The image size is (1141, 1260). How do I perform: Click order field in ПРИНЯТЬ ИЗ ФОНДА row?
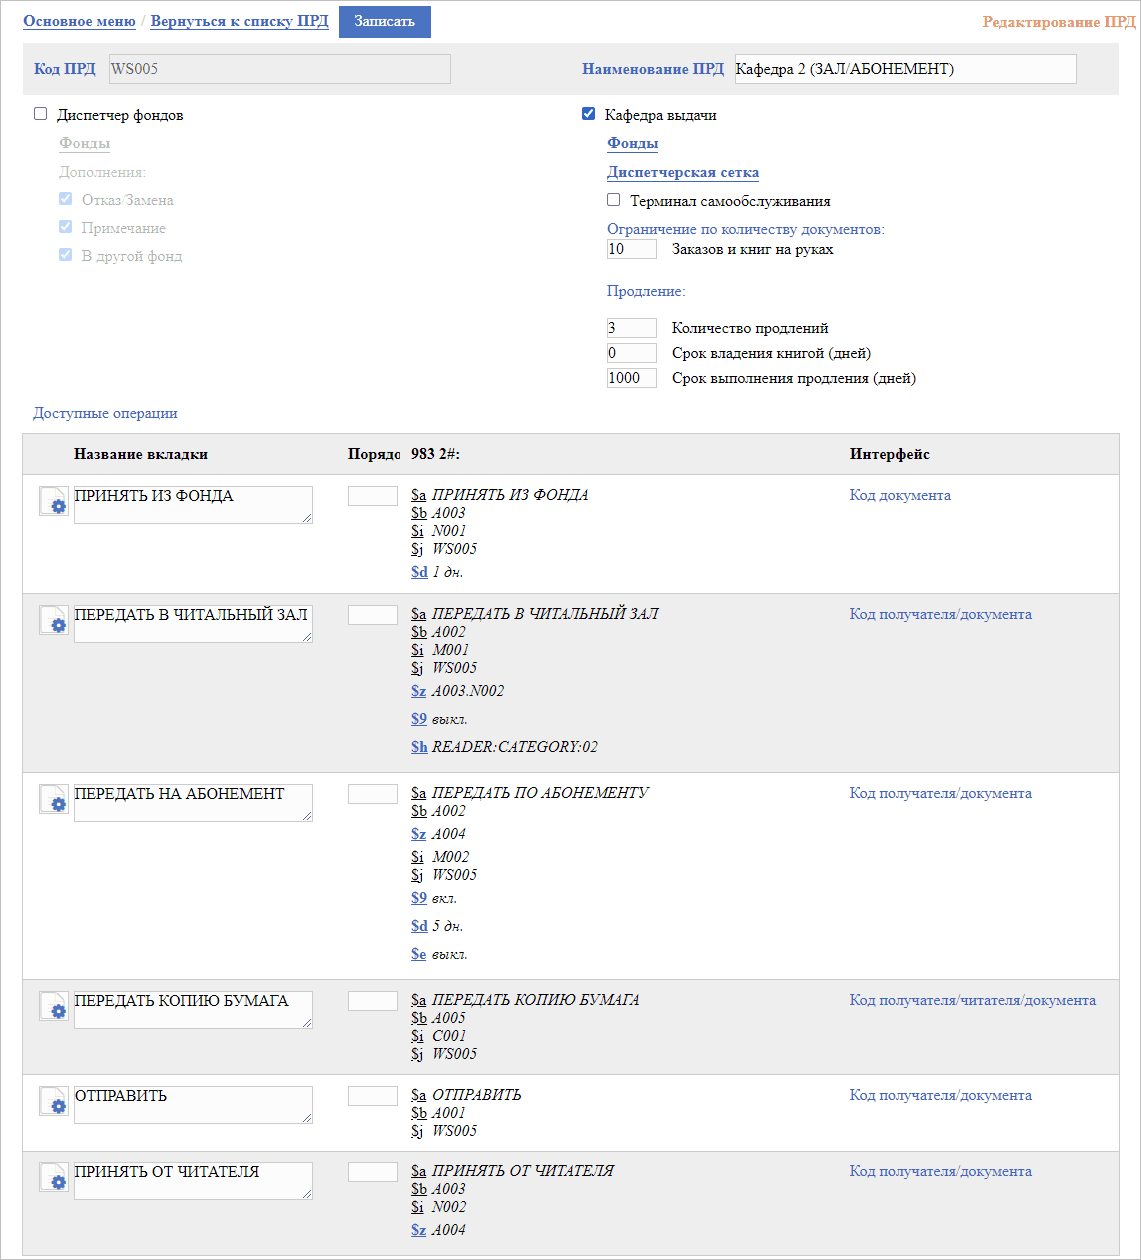[x=373, y=496]
